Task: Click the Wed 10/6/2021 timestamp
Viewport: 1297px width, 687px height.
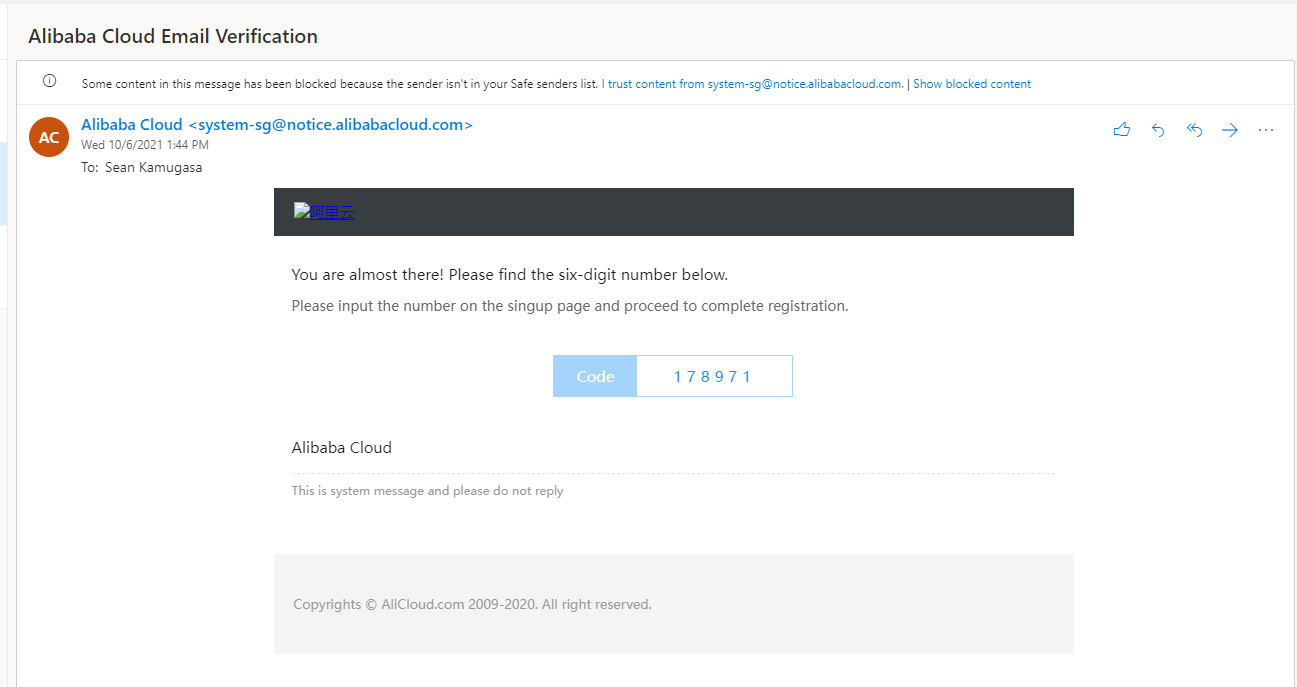Action: pyautogui.click(x=144, y=146)
